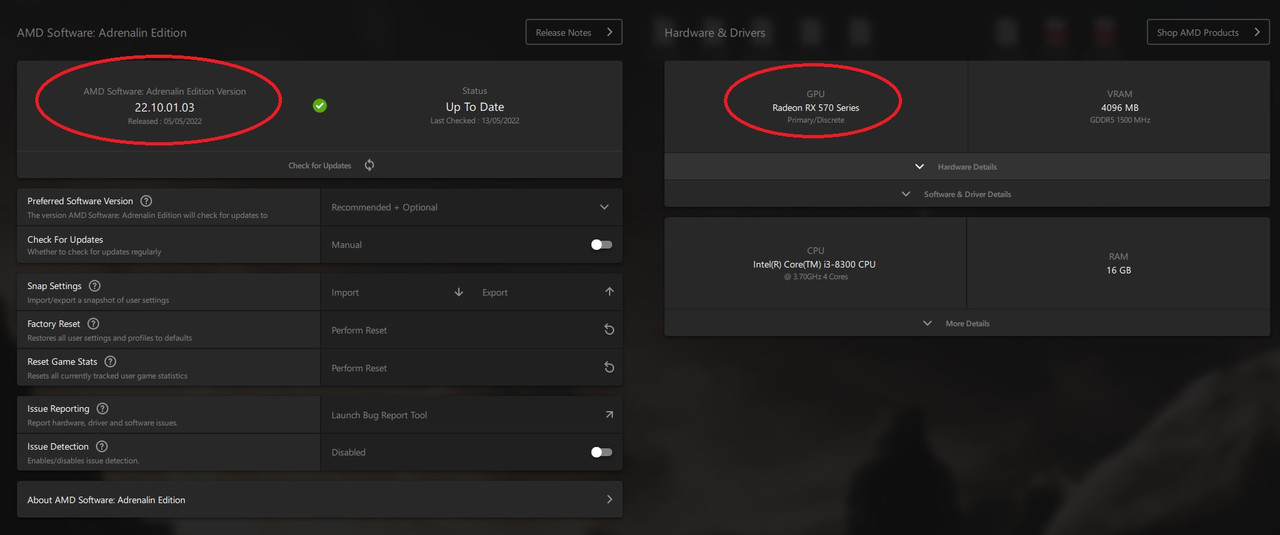Click the Reset Game Stats reset icon
The width and height of the screenshot is (1280, 535).
(609, 368)
